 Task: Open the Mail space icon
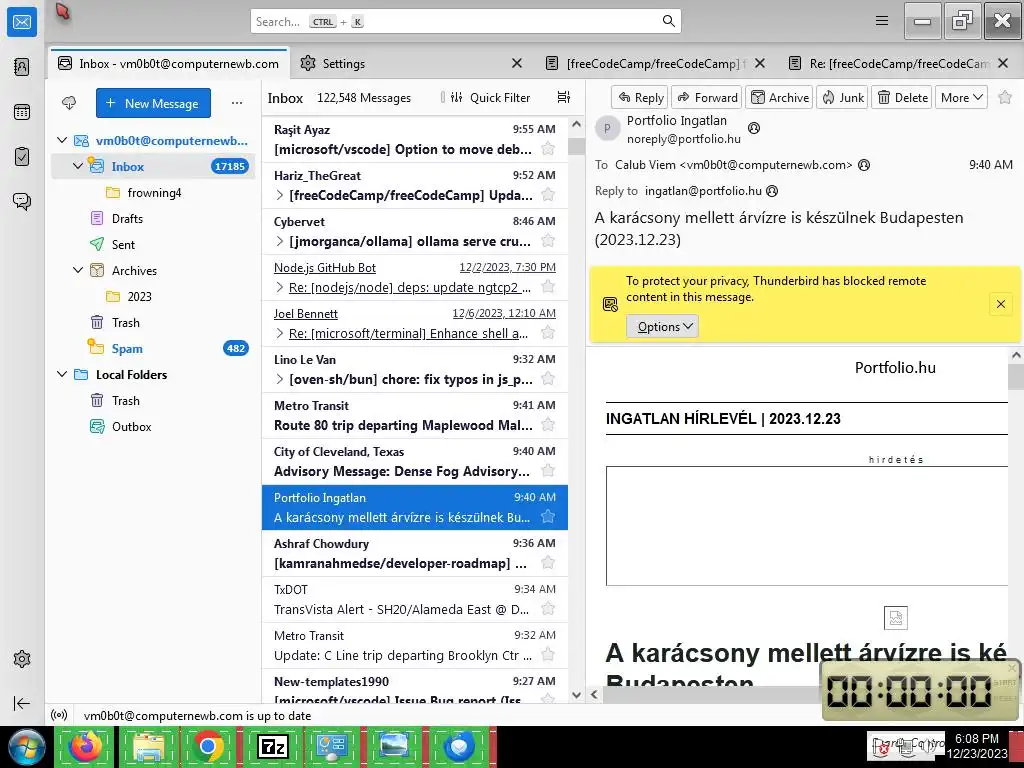pyautogui.click(x=22, y=22)
